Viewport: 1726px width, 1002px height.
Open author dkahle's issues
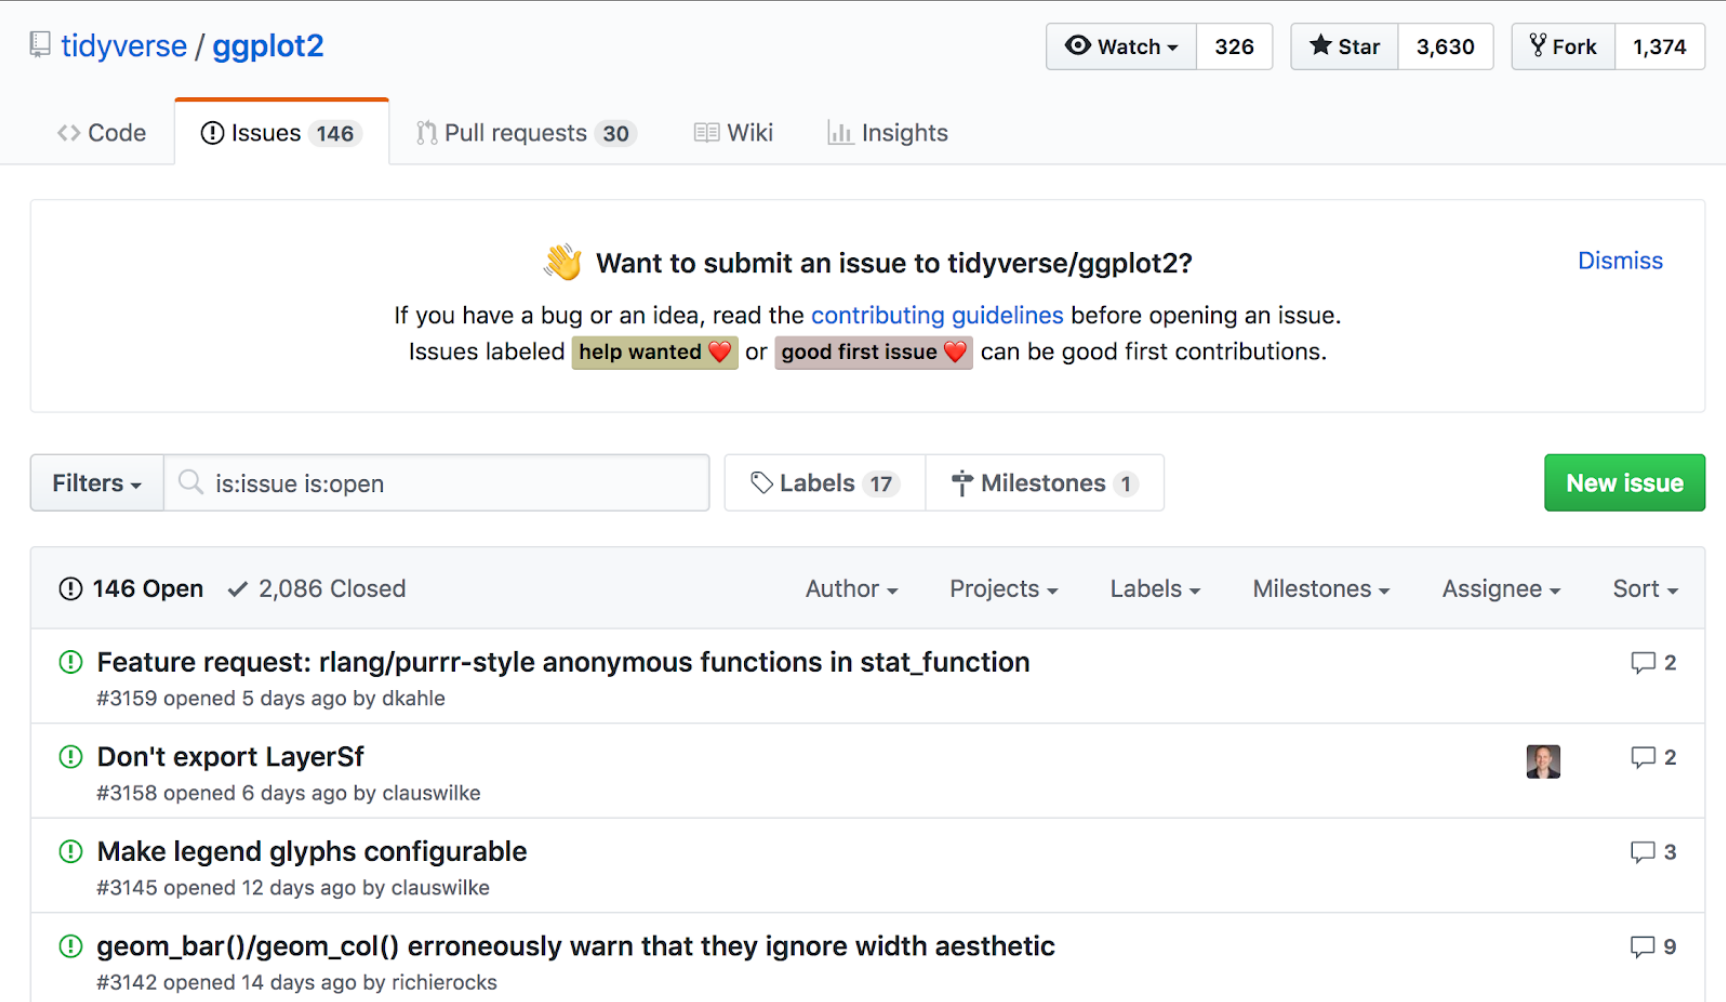[x=413, y=698]
